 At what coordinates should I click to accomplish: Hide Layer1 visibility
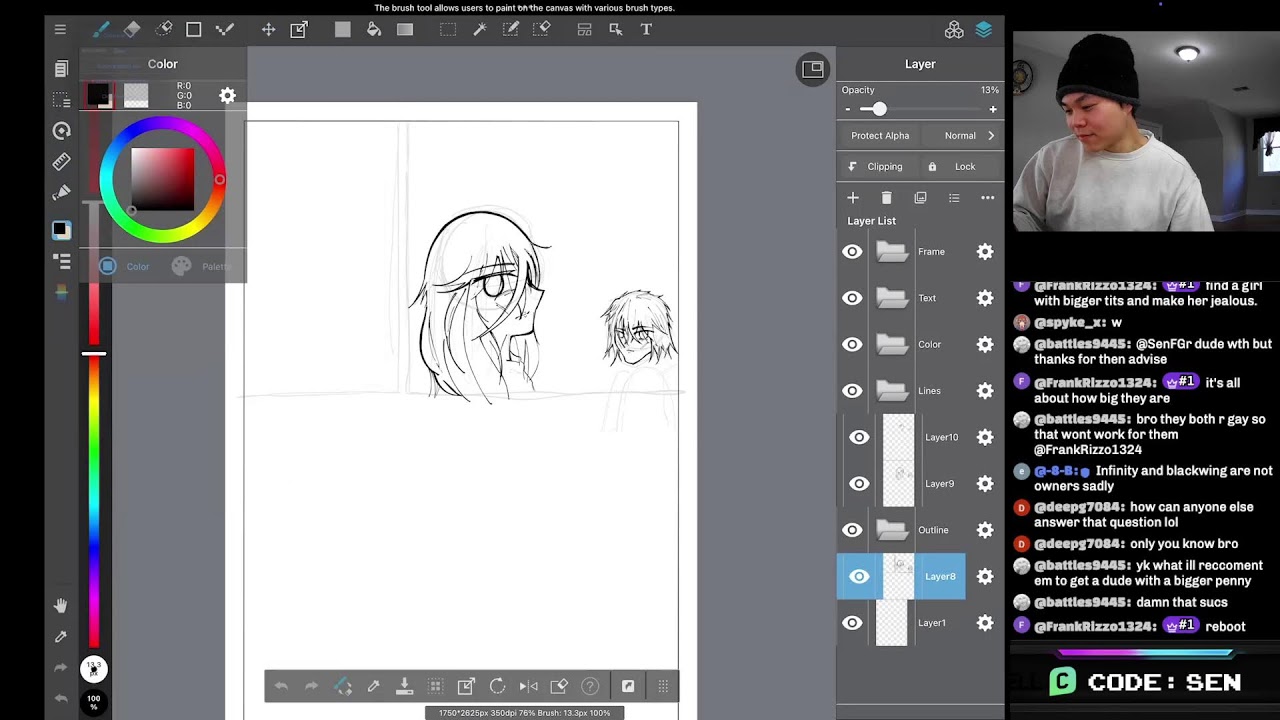852,623
